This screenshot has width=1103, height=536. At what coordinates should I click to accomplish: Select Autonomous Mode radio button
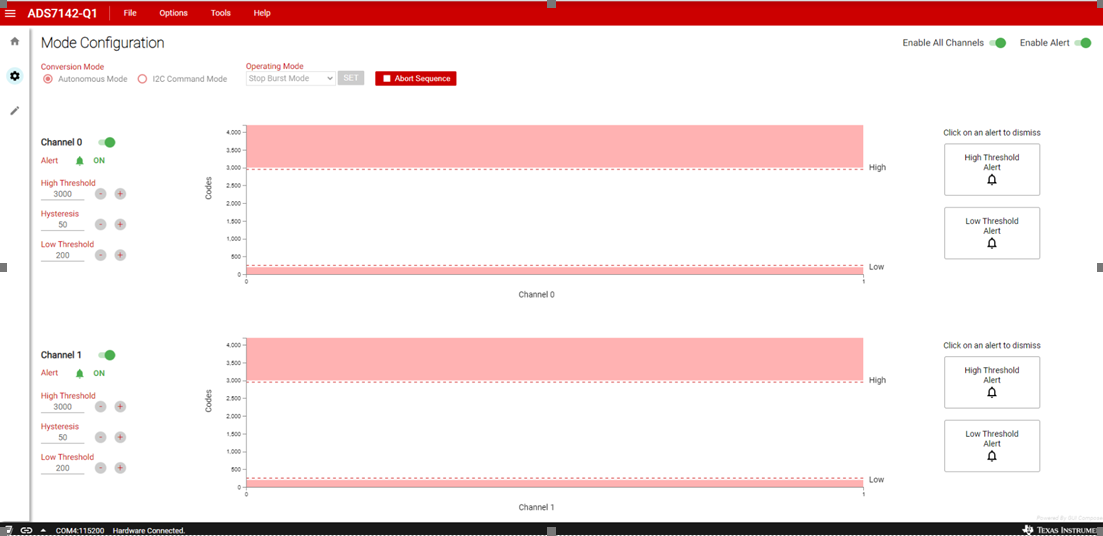pyautogui.click(x=48, y=79)
